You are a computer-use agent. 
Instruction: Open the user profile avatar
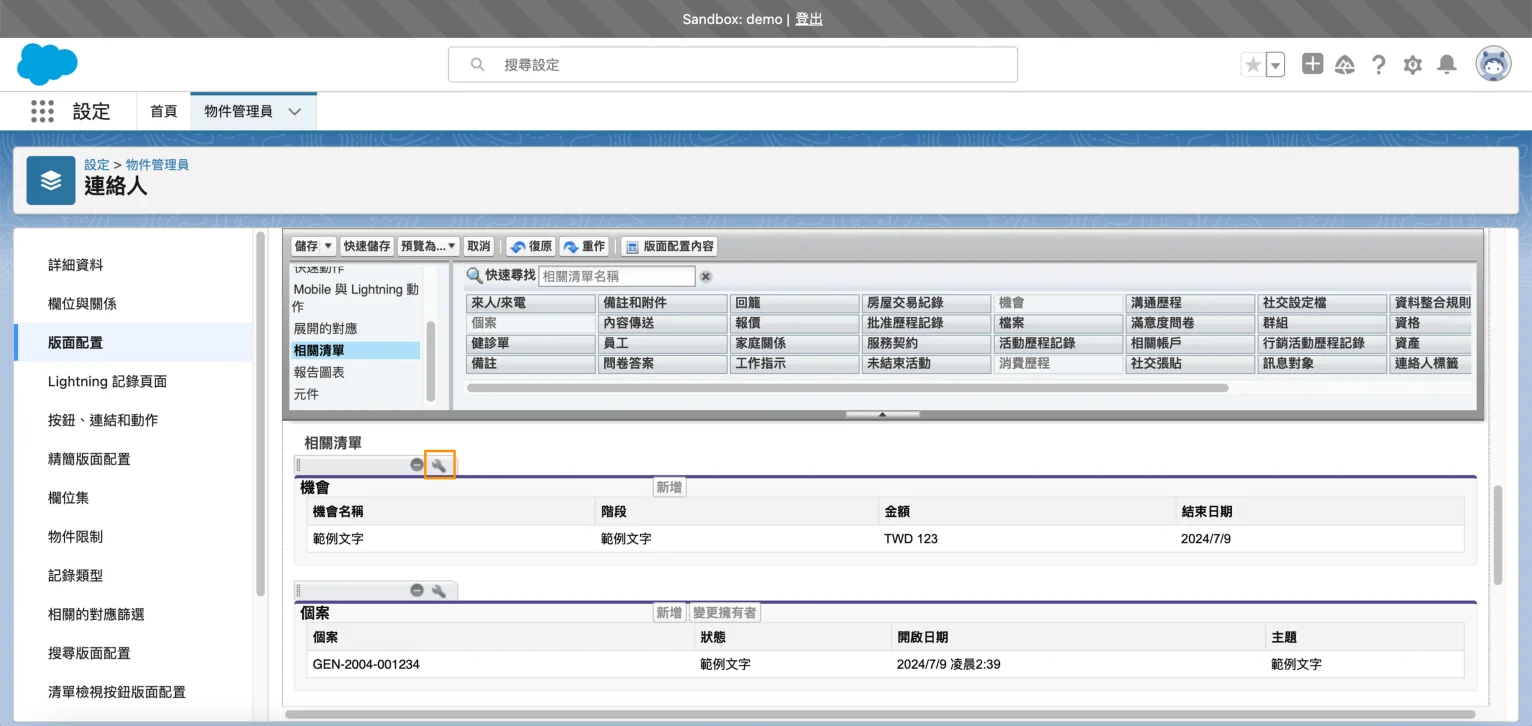pos(1494,64)
